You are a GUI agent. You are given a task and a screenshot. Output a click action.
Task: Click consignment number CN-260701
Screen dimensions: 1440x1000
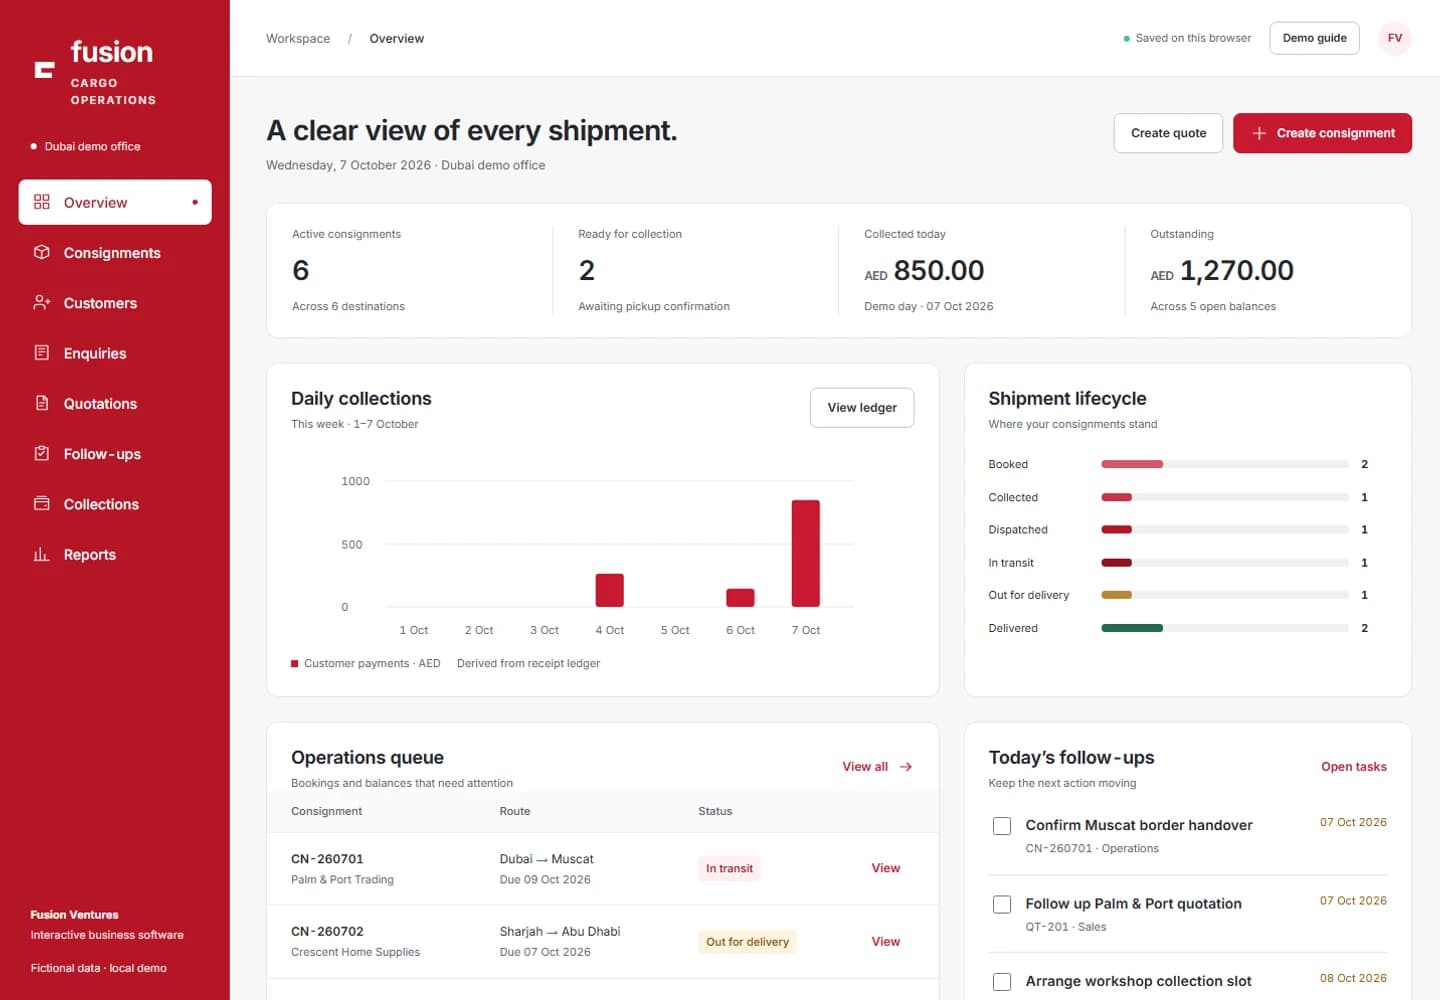tap(327, 859)
